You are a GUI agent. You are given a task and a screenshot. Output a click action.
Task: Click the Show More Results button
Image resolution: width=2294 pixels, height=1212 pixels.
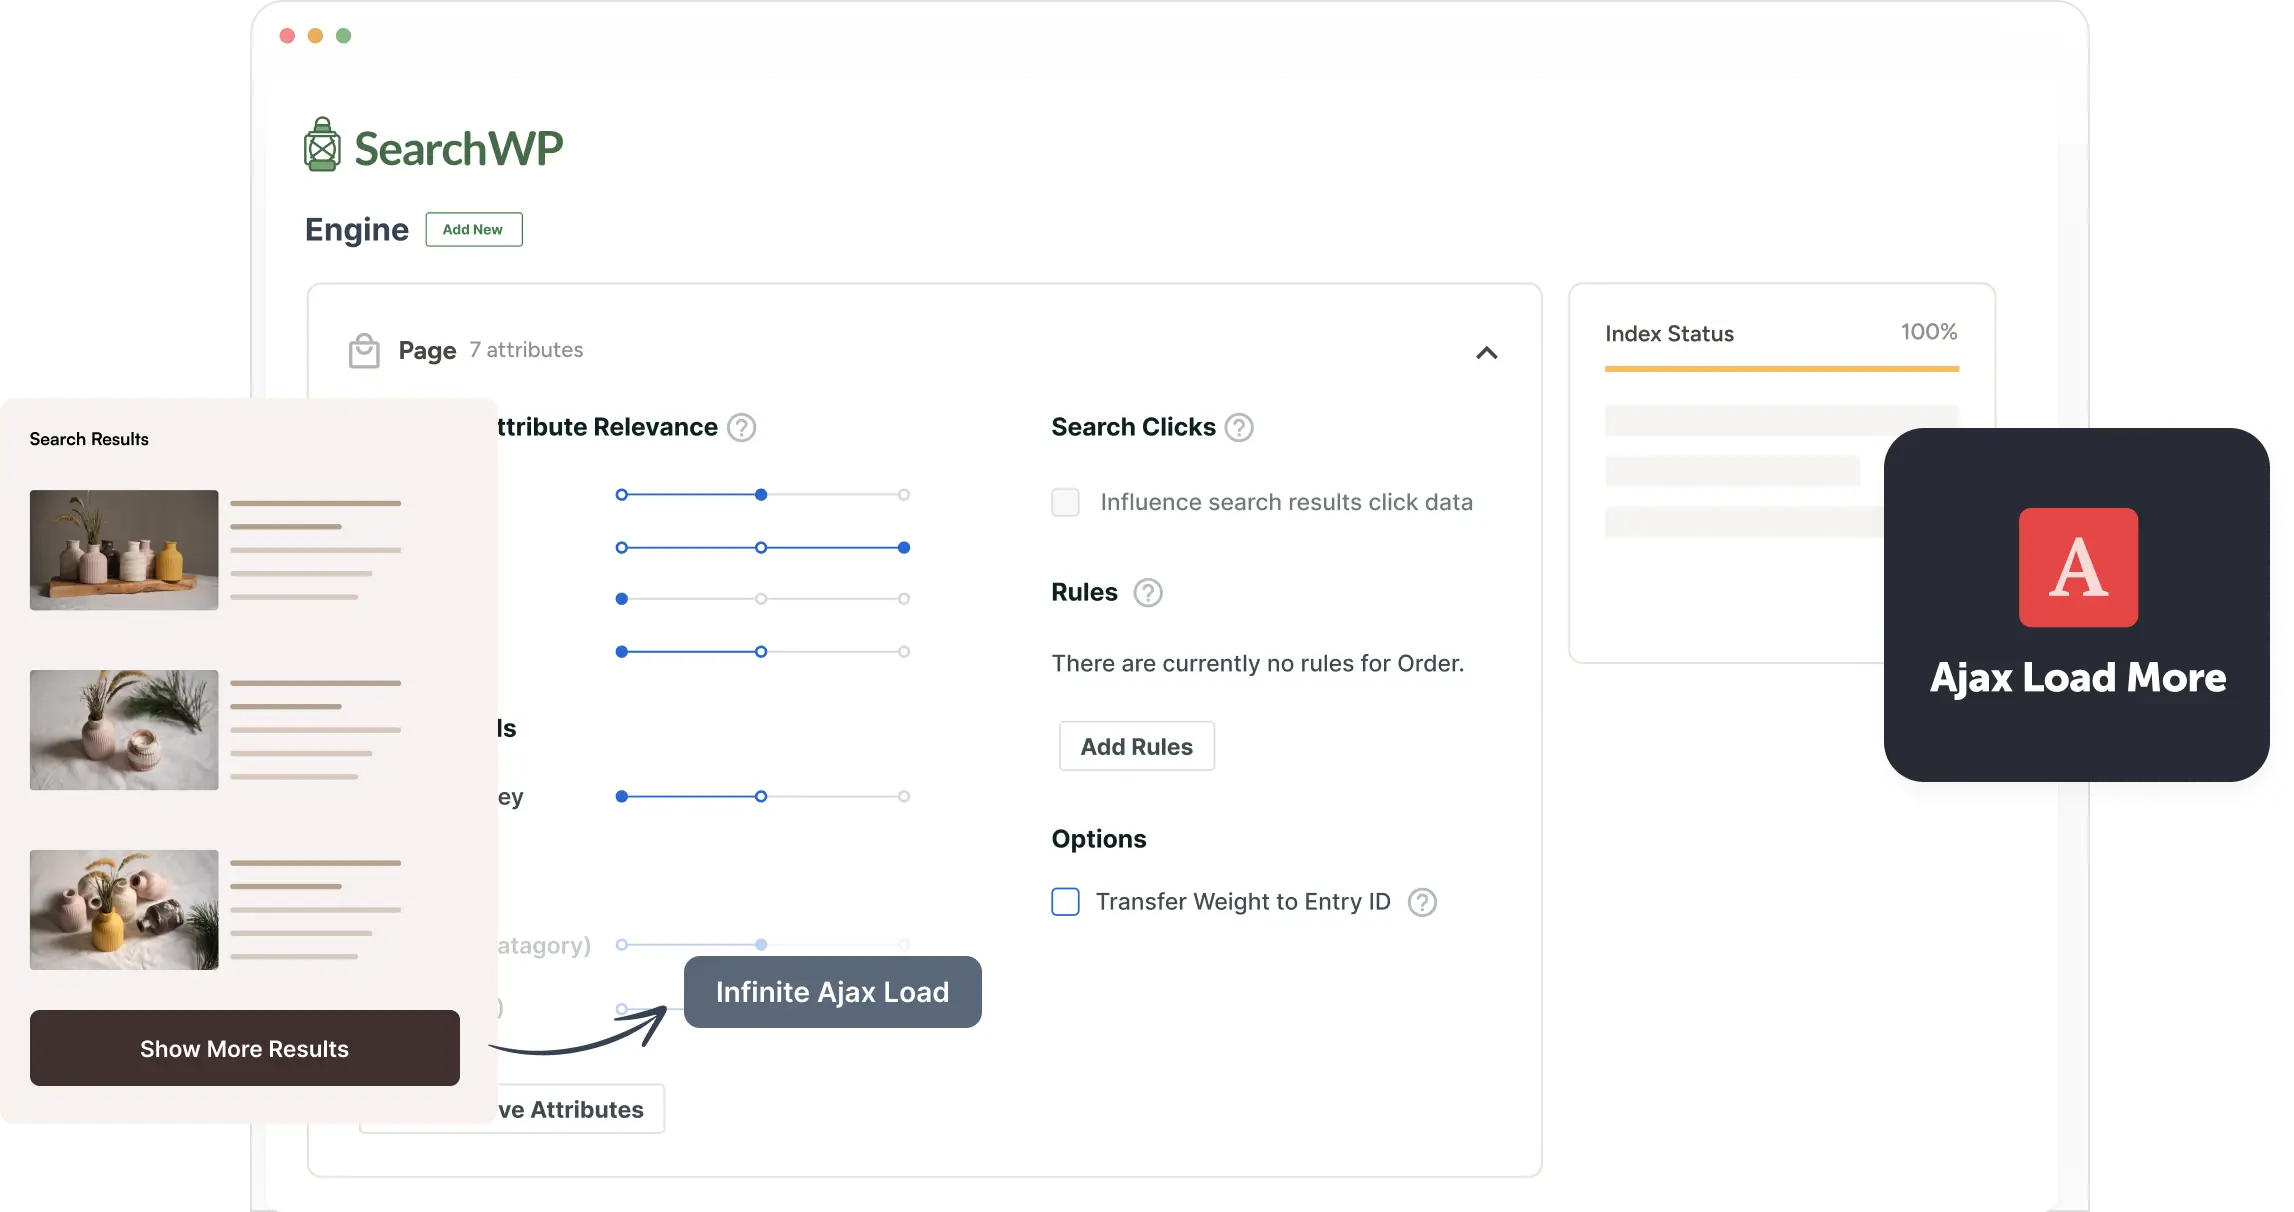click(x=244, y=1048)
